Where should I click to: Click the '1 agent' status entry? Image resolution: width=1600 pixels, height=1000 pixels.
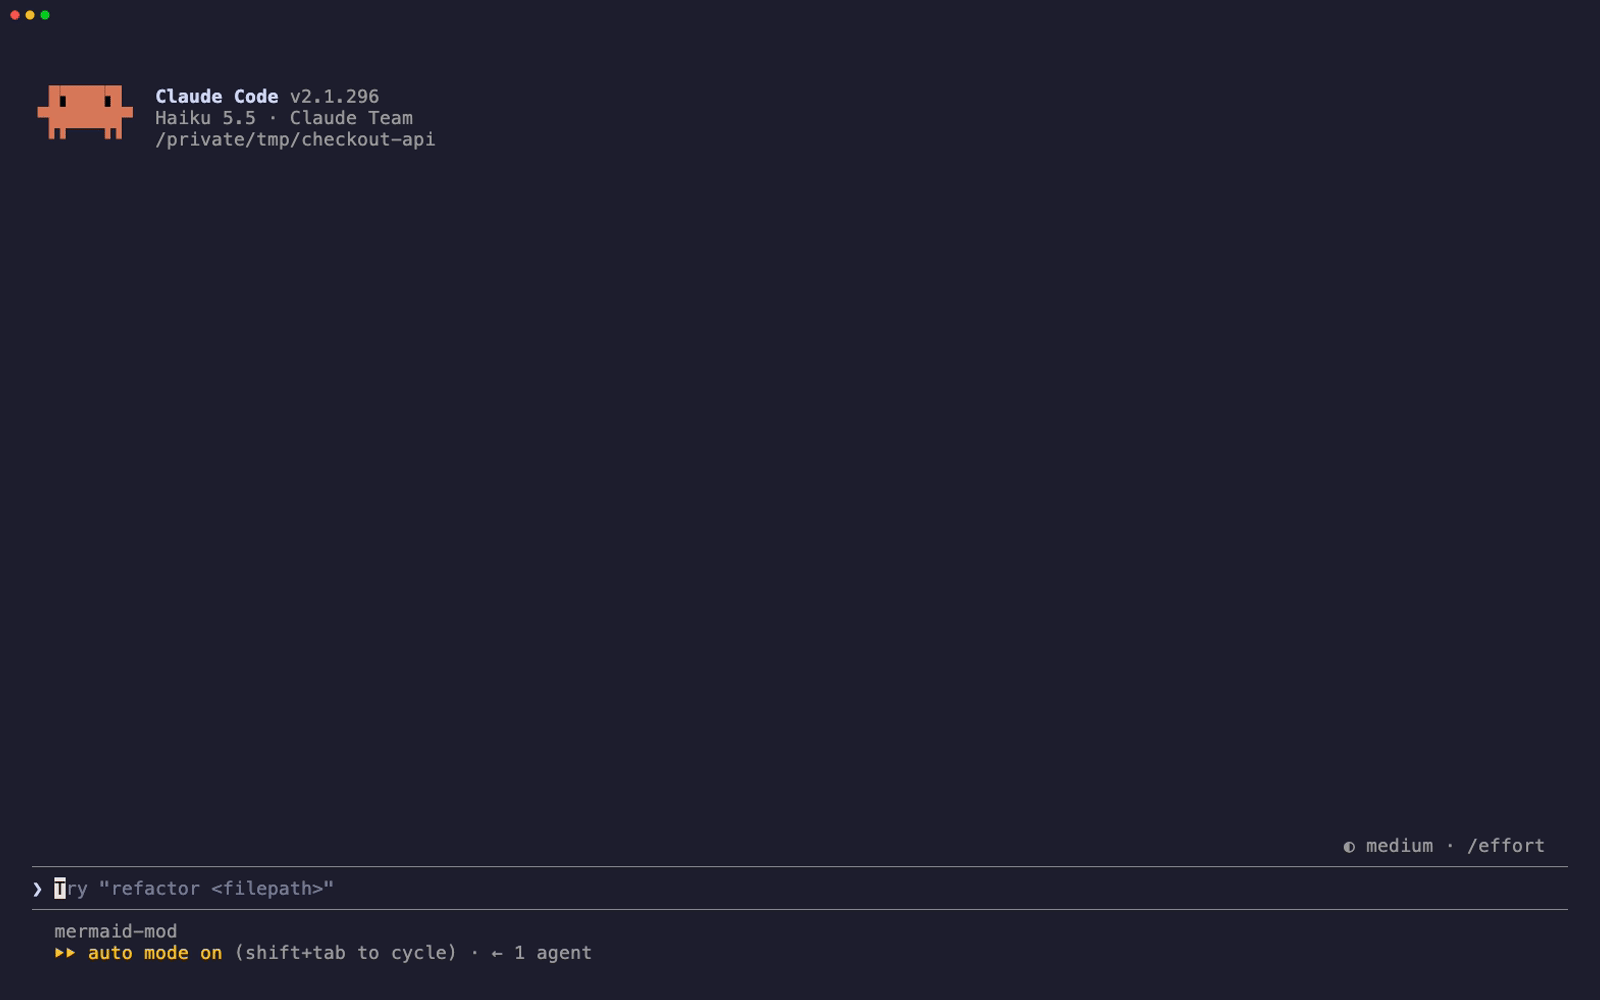[553, 953]
